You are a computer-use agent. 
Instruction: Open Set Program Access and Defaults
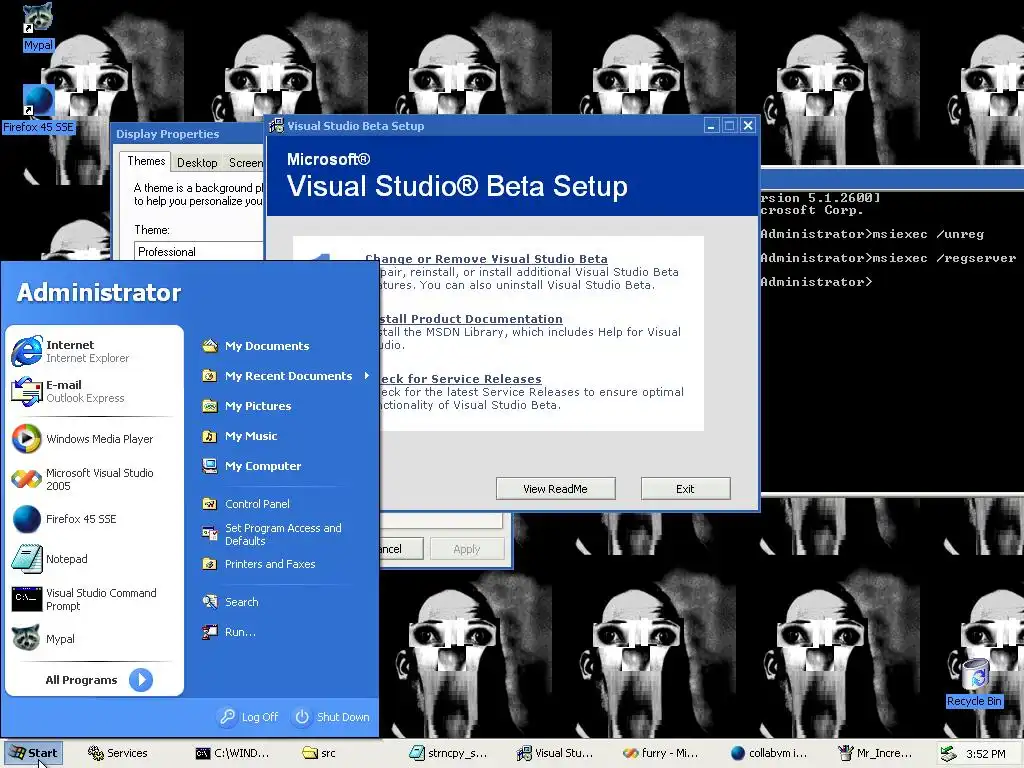pyautogui.click(x=272, y=534)
